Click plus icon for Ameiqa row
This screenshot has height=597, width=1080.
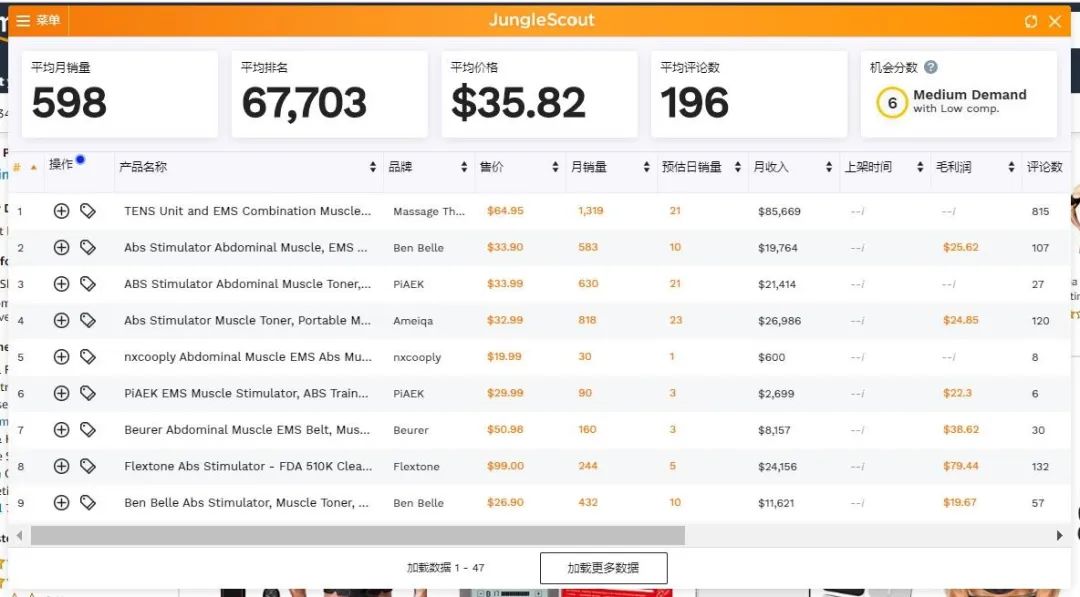click(61, 320)
